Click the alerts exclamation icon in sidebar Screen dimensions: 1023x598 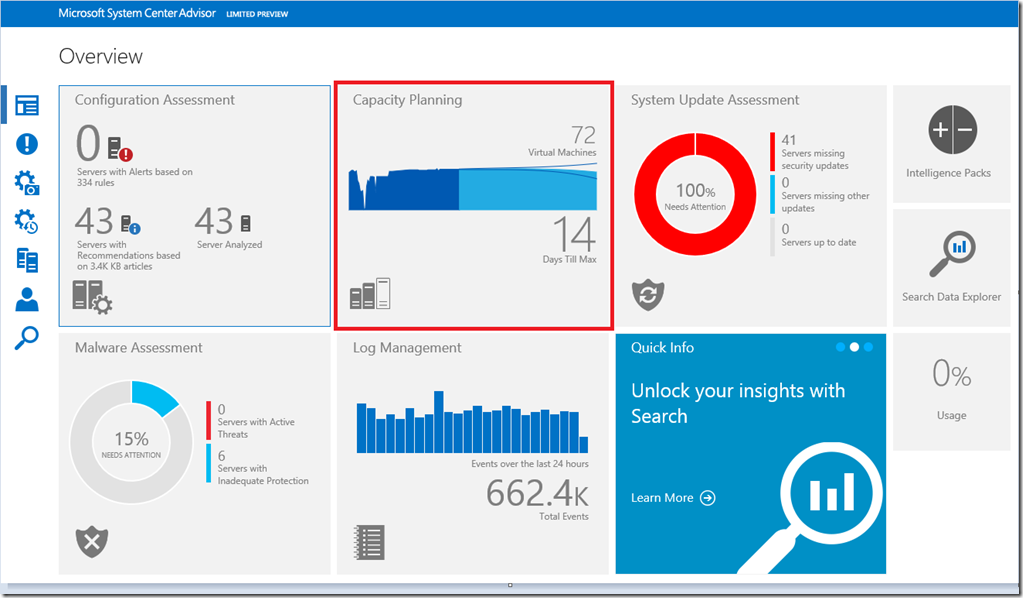click(x=27, y=144)
